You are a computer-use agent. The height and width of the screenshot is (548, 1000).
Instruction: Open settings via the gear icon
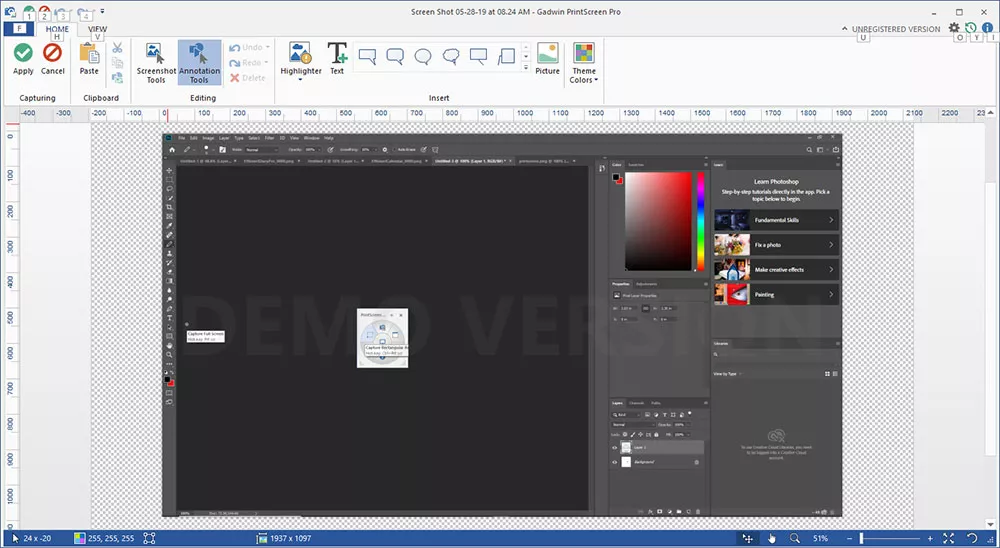[953, 28]
